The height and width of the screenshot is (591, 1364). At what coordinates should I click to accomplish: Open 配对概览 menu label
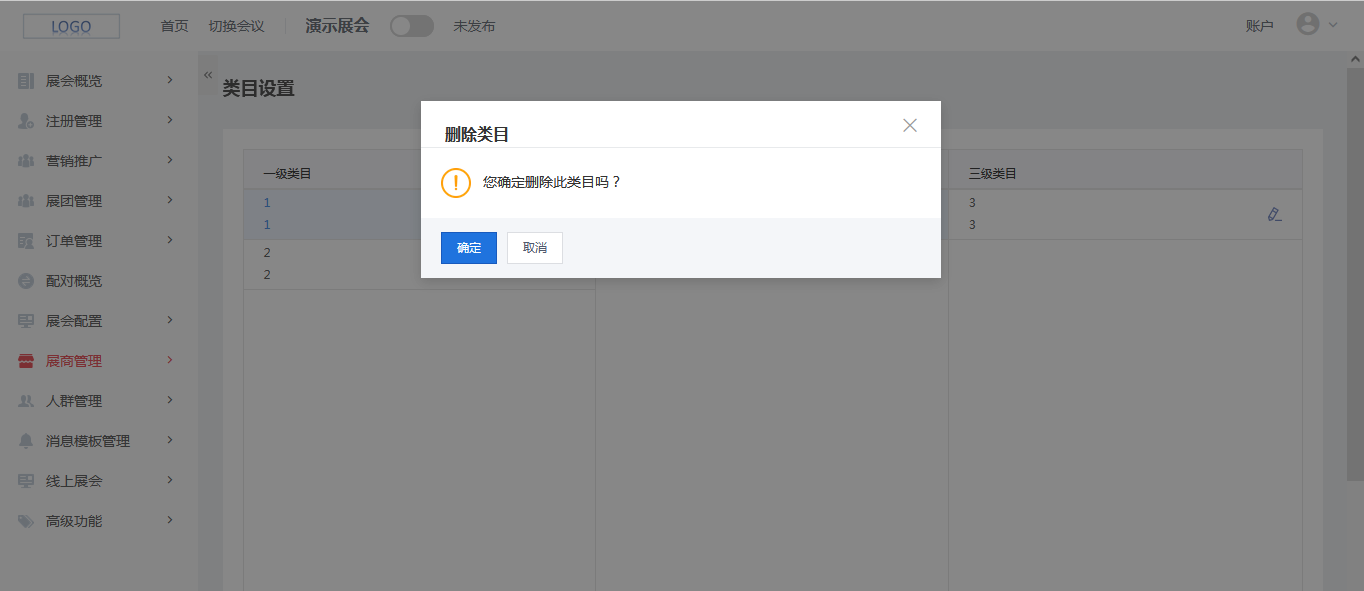(x=74, y=281)
